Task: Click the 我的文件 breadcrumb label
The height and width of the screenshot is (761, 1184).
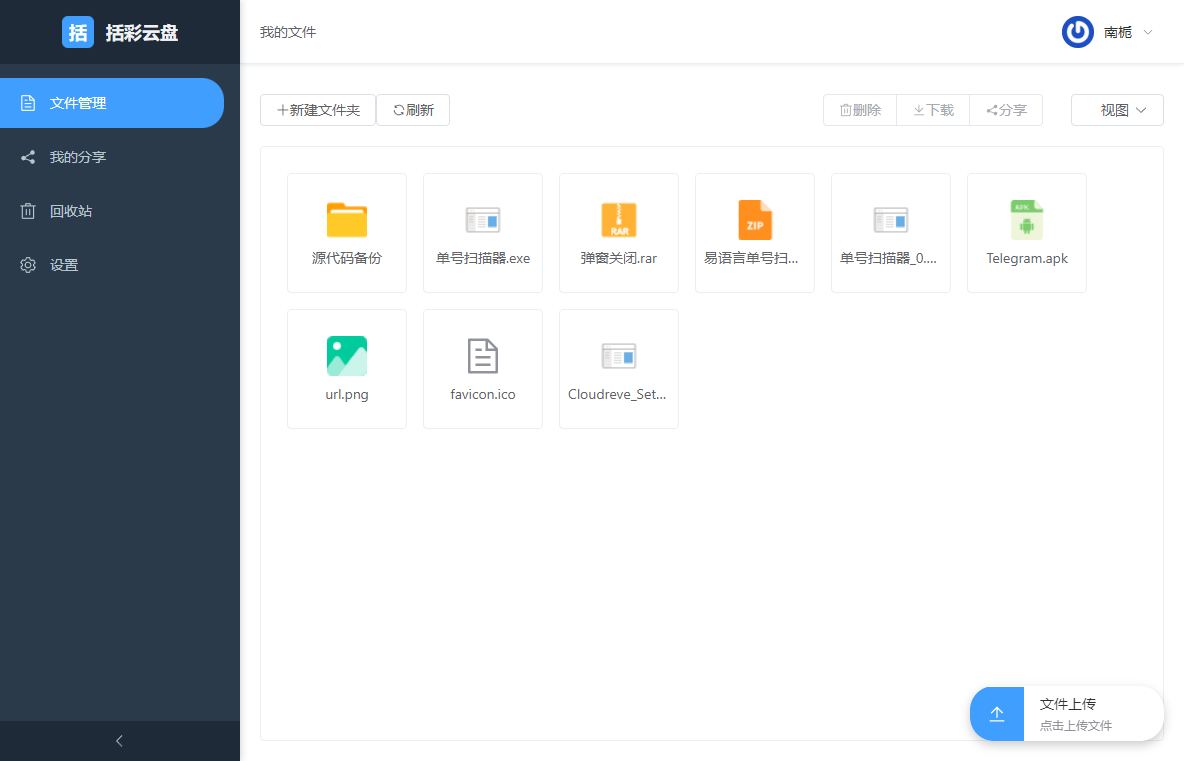Action: click(288, 31)
